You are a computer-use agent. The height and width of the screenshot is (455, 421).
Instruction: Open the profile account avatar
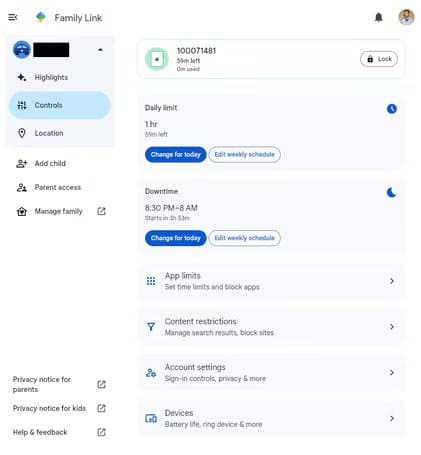click(406, 17)
